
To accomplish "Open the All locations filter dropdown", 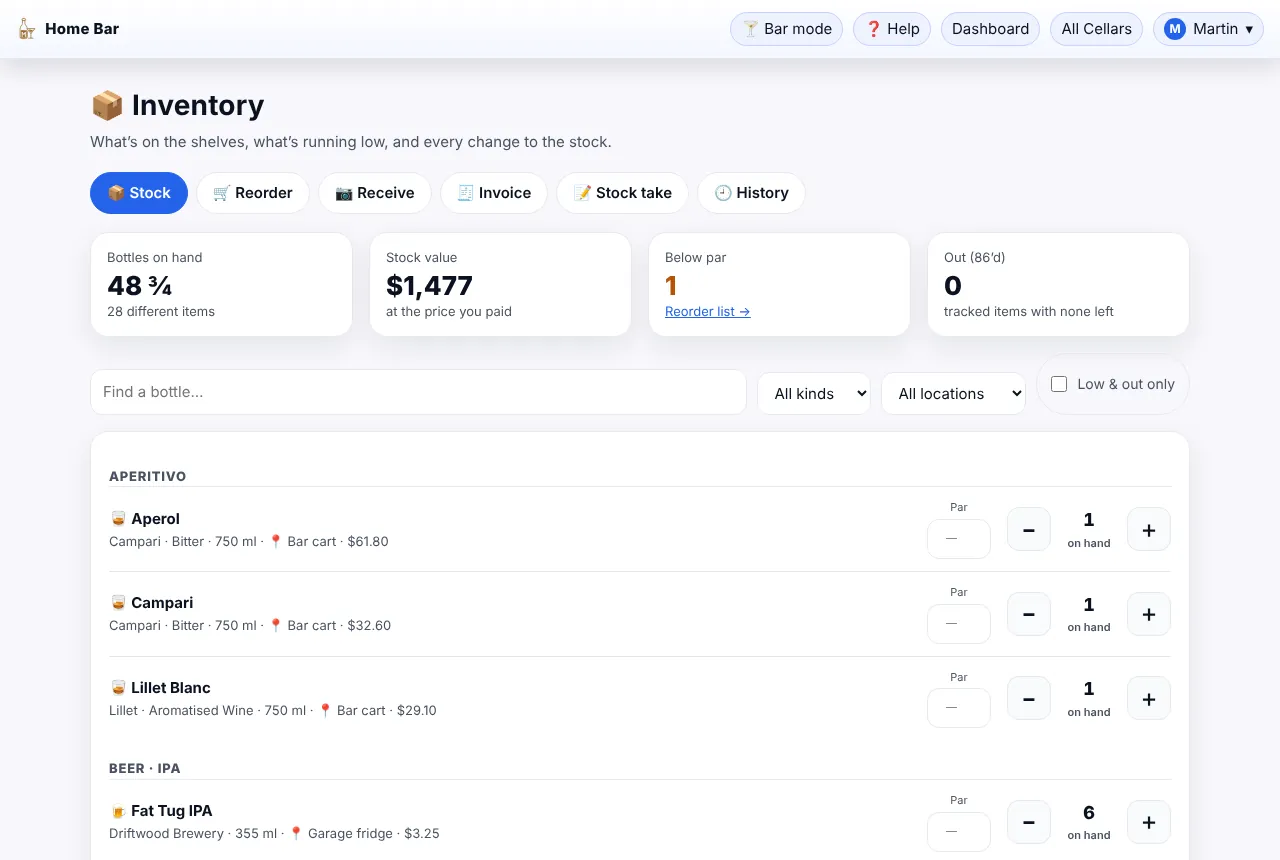I will [953, 393].
